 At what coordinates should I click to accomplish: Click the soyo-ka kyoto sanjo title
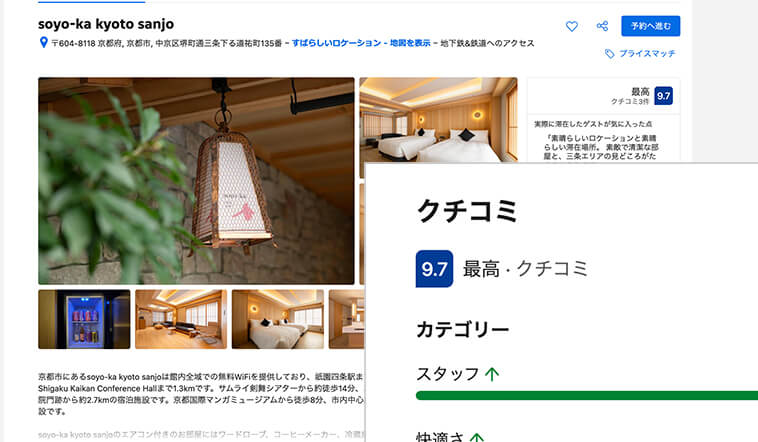[x=106, y=24]
